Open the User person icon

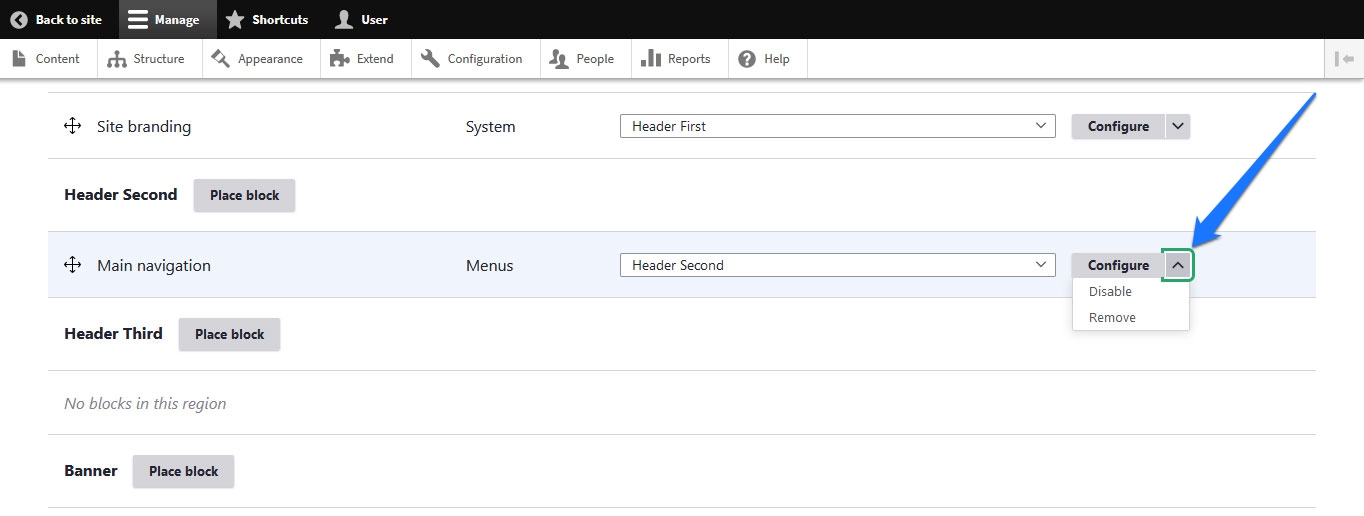[344, 19]
